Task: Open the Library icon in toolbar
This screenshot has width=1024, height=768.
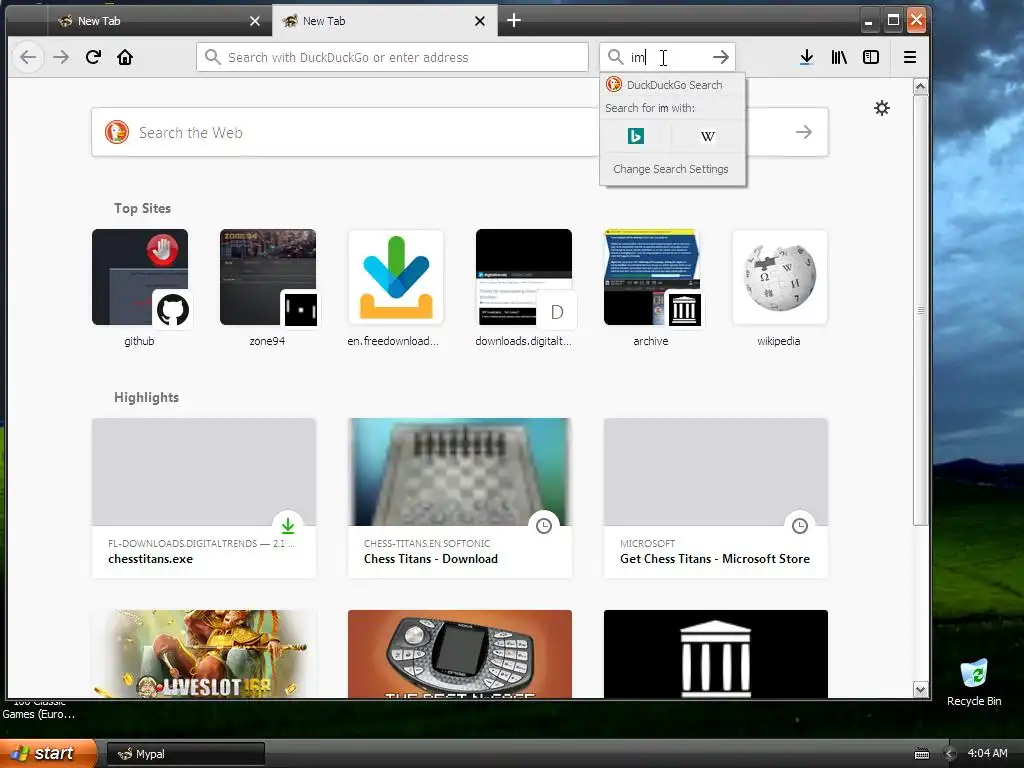Action: pyautogui.click(x=839, y=57)
